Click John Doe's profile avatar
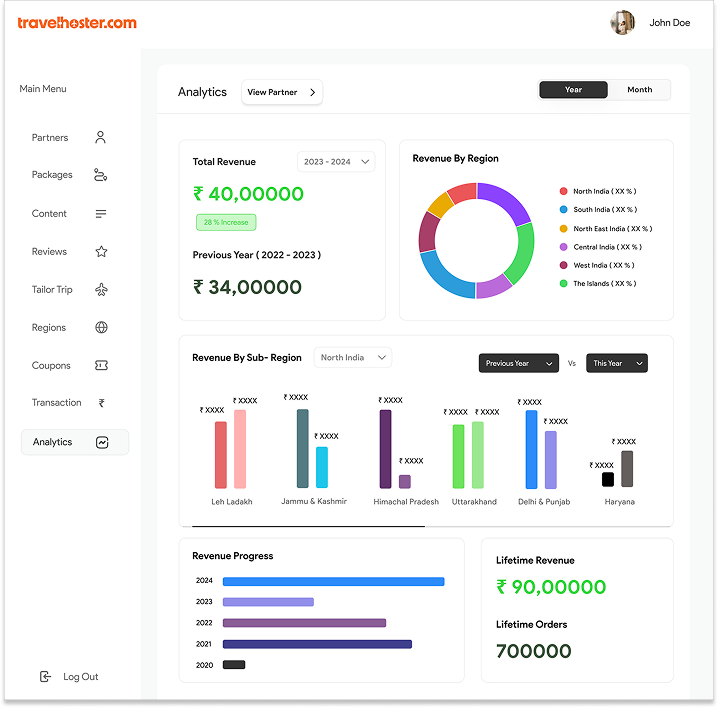The height and width of the screenshot is (708, 718). [x=622, y=22]
